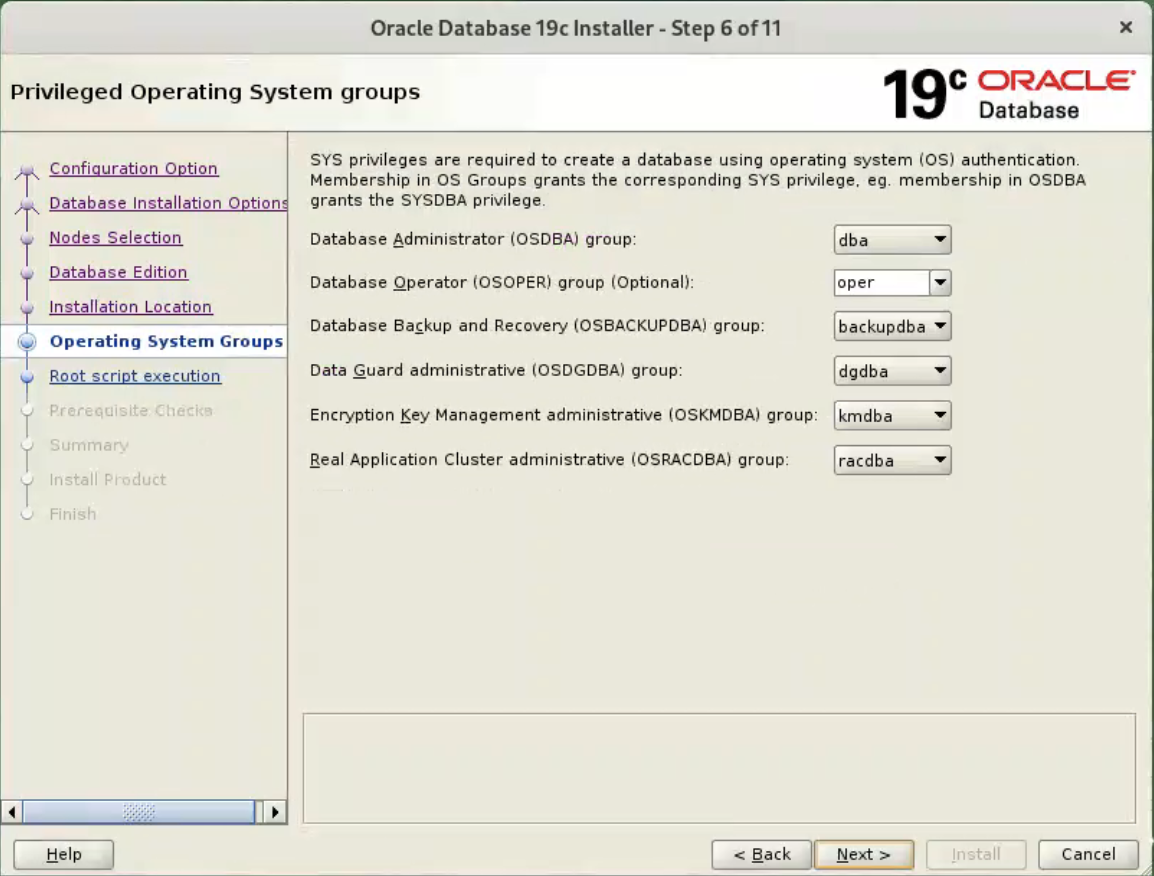
Task: Open the Installation Location step
Action: tap(131, 307)
